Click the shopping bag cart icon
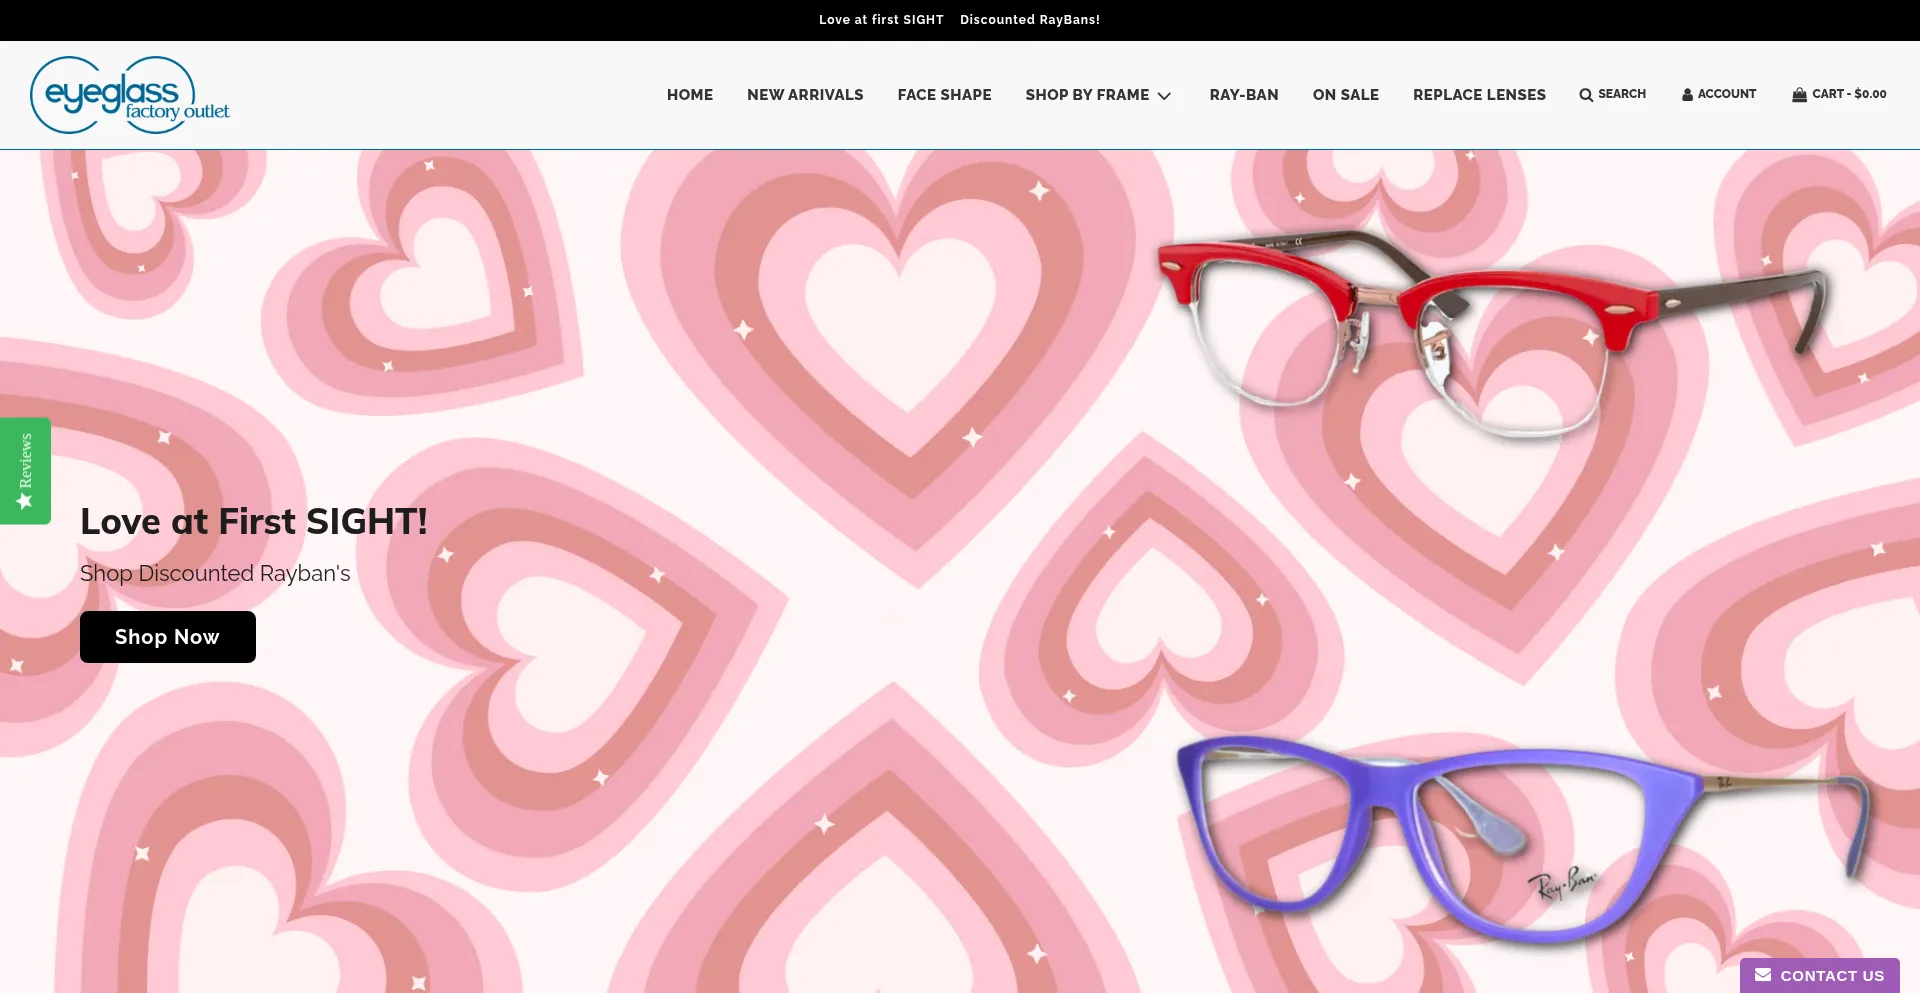The width and height of the screenshot is (1920, 993). (x=1799, y=95)
